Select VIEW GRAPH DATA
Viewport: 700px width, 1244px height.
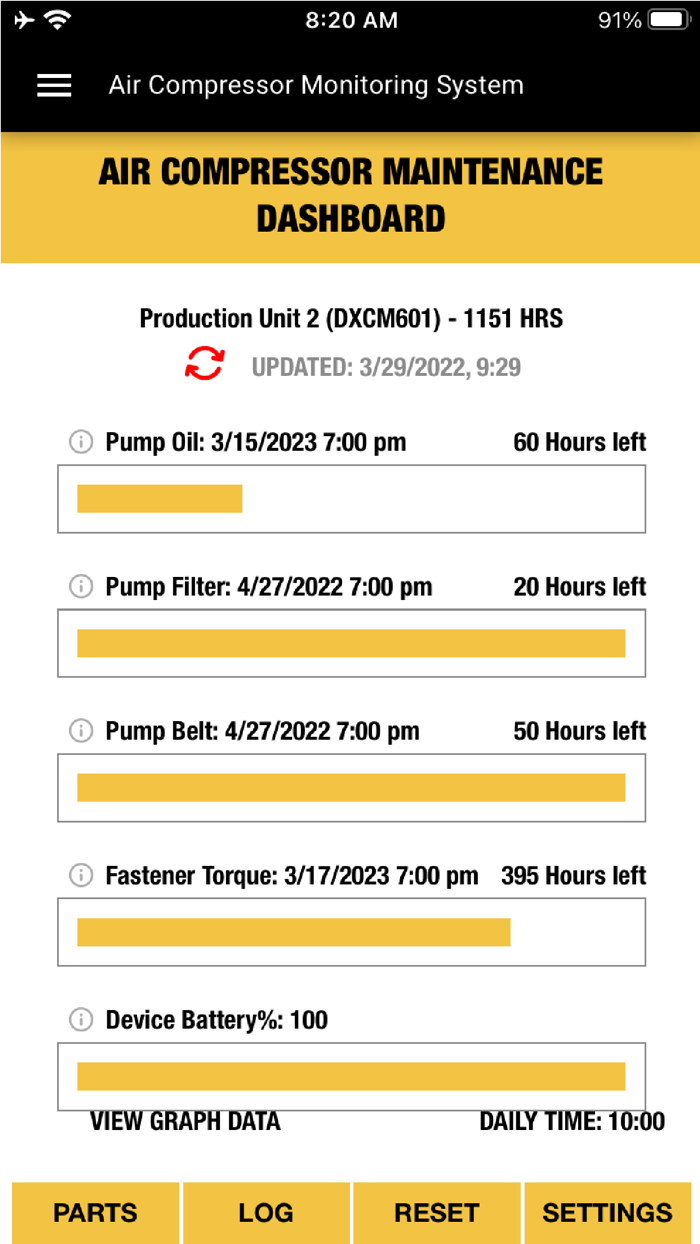point(185,1121)
